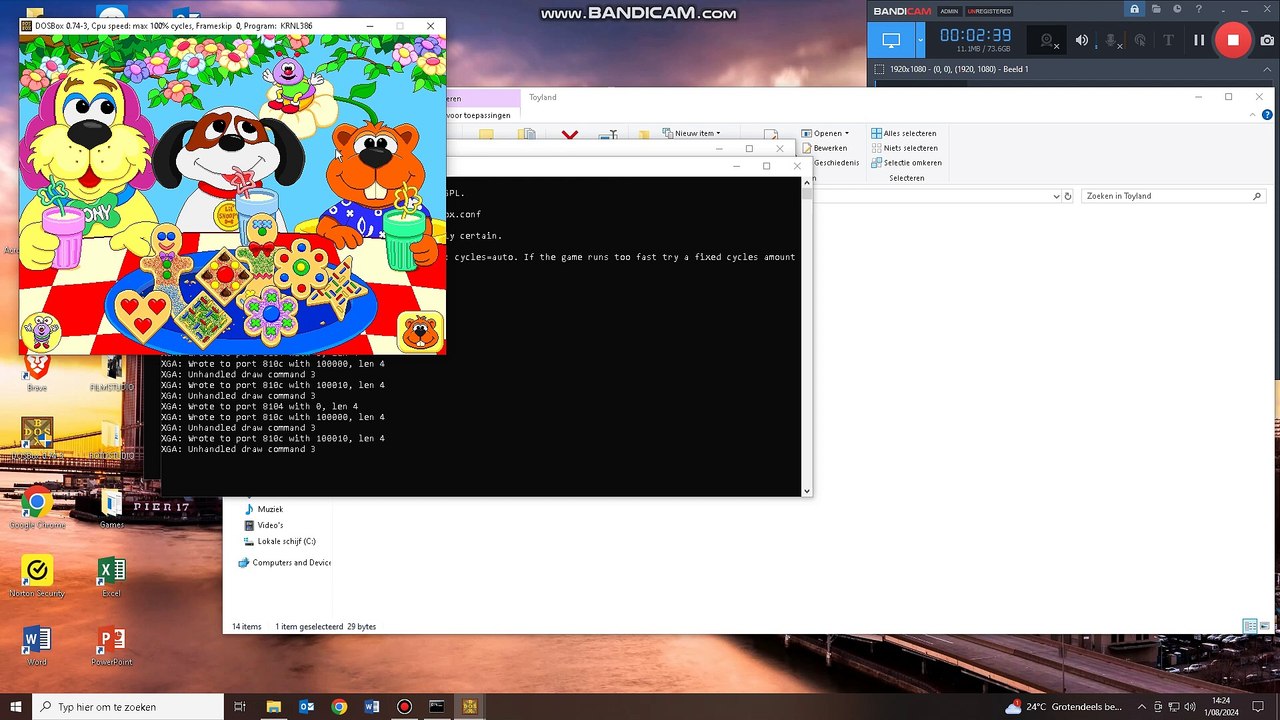The width and height of the screenshot is (1280, 720).
Task: Open the Explorer address bar history dropdown
Action: point(1056,196)
